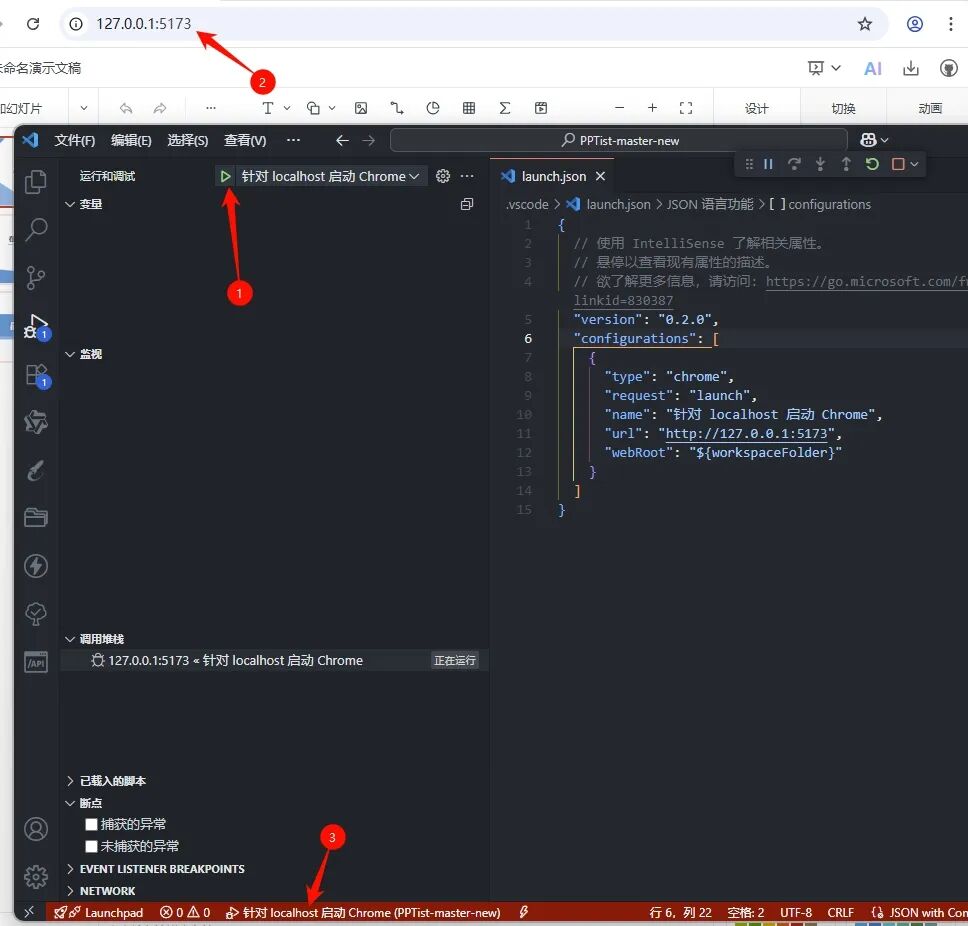
Task: Open the 编辑(E) menu in VS Code
Action: [131, 141]
